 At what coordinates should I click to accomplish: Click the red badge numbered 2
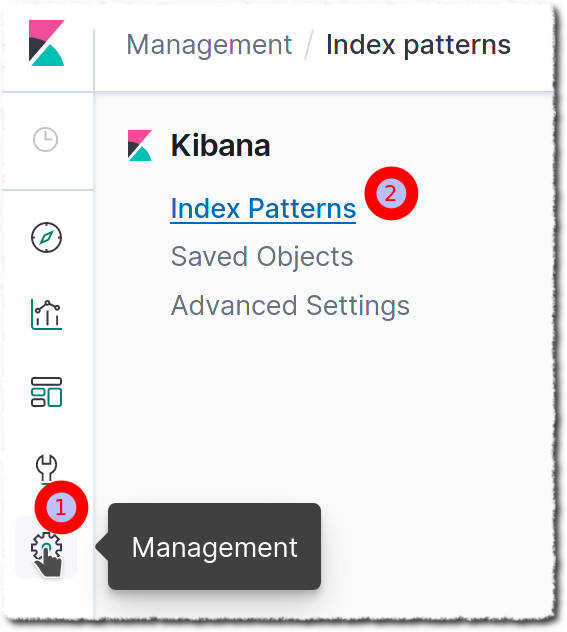[x=391, y=193]
